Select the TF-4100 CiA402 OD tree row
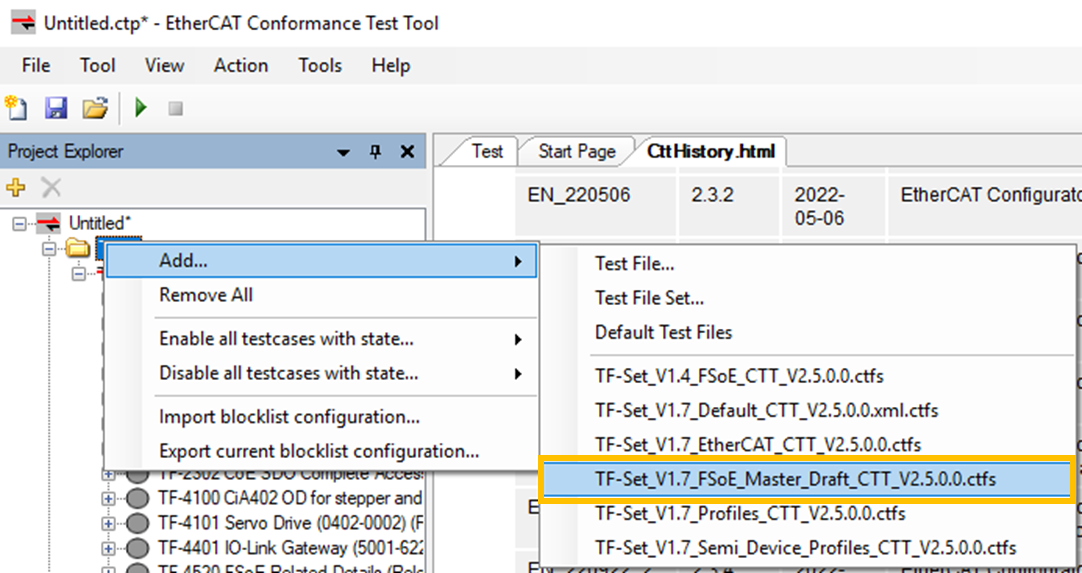Screen dimensions: 1082x573 click(x=290, y=498)
